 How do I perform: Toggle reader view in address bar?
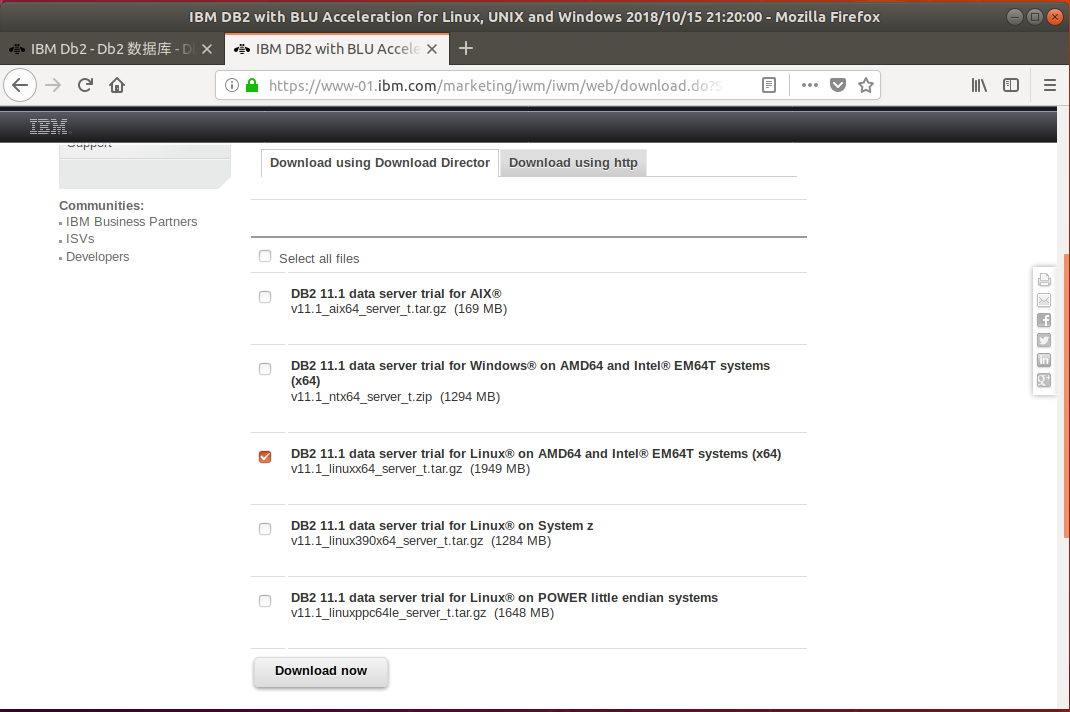(x=769, y=85)
